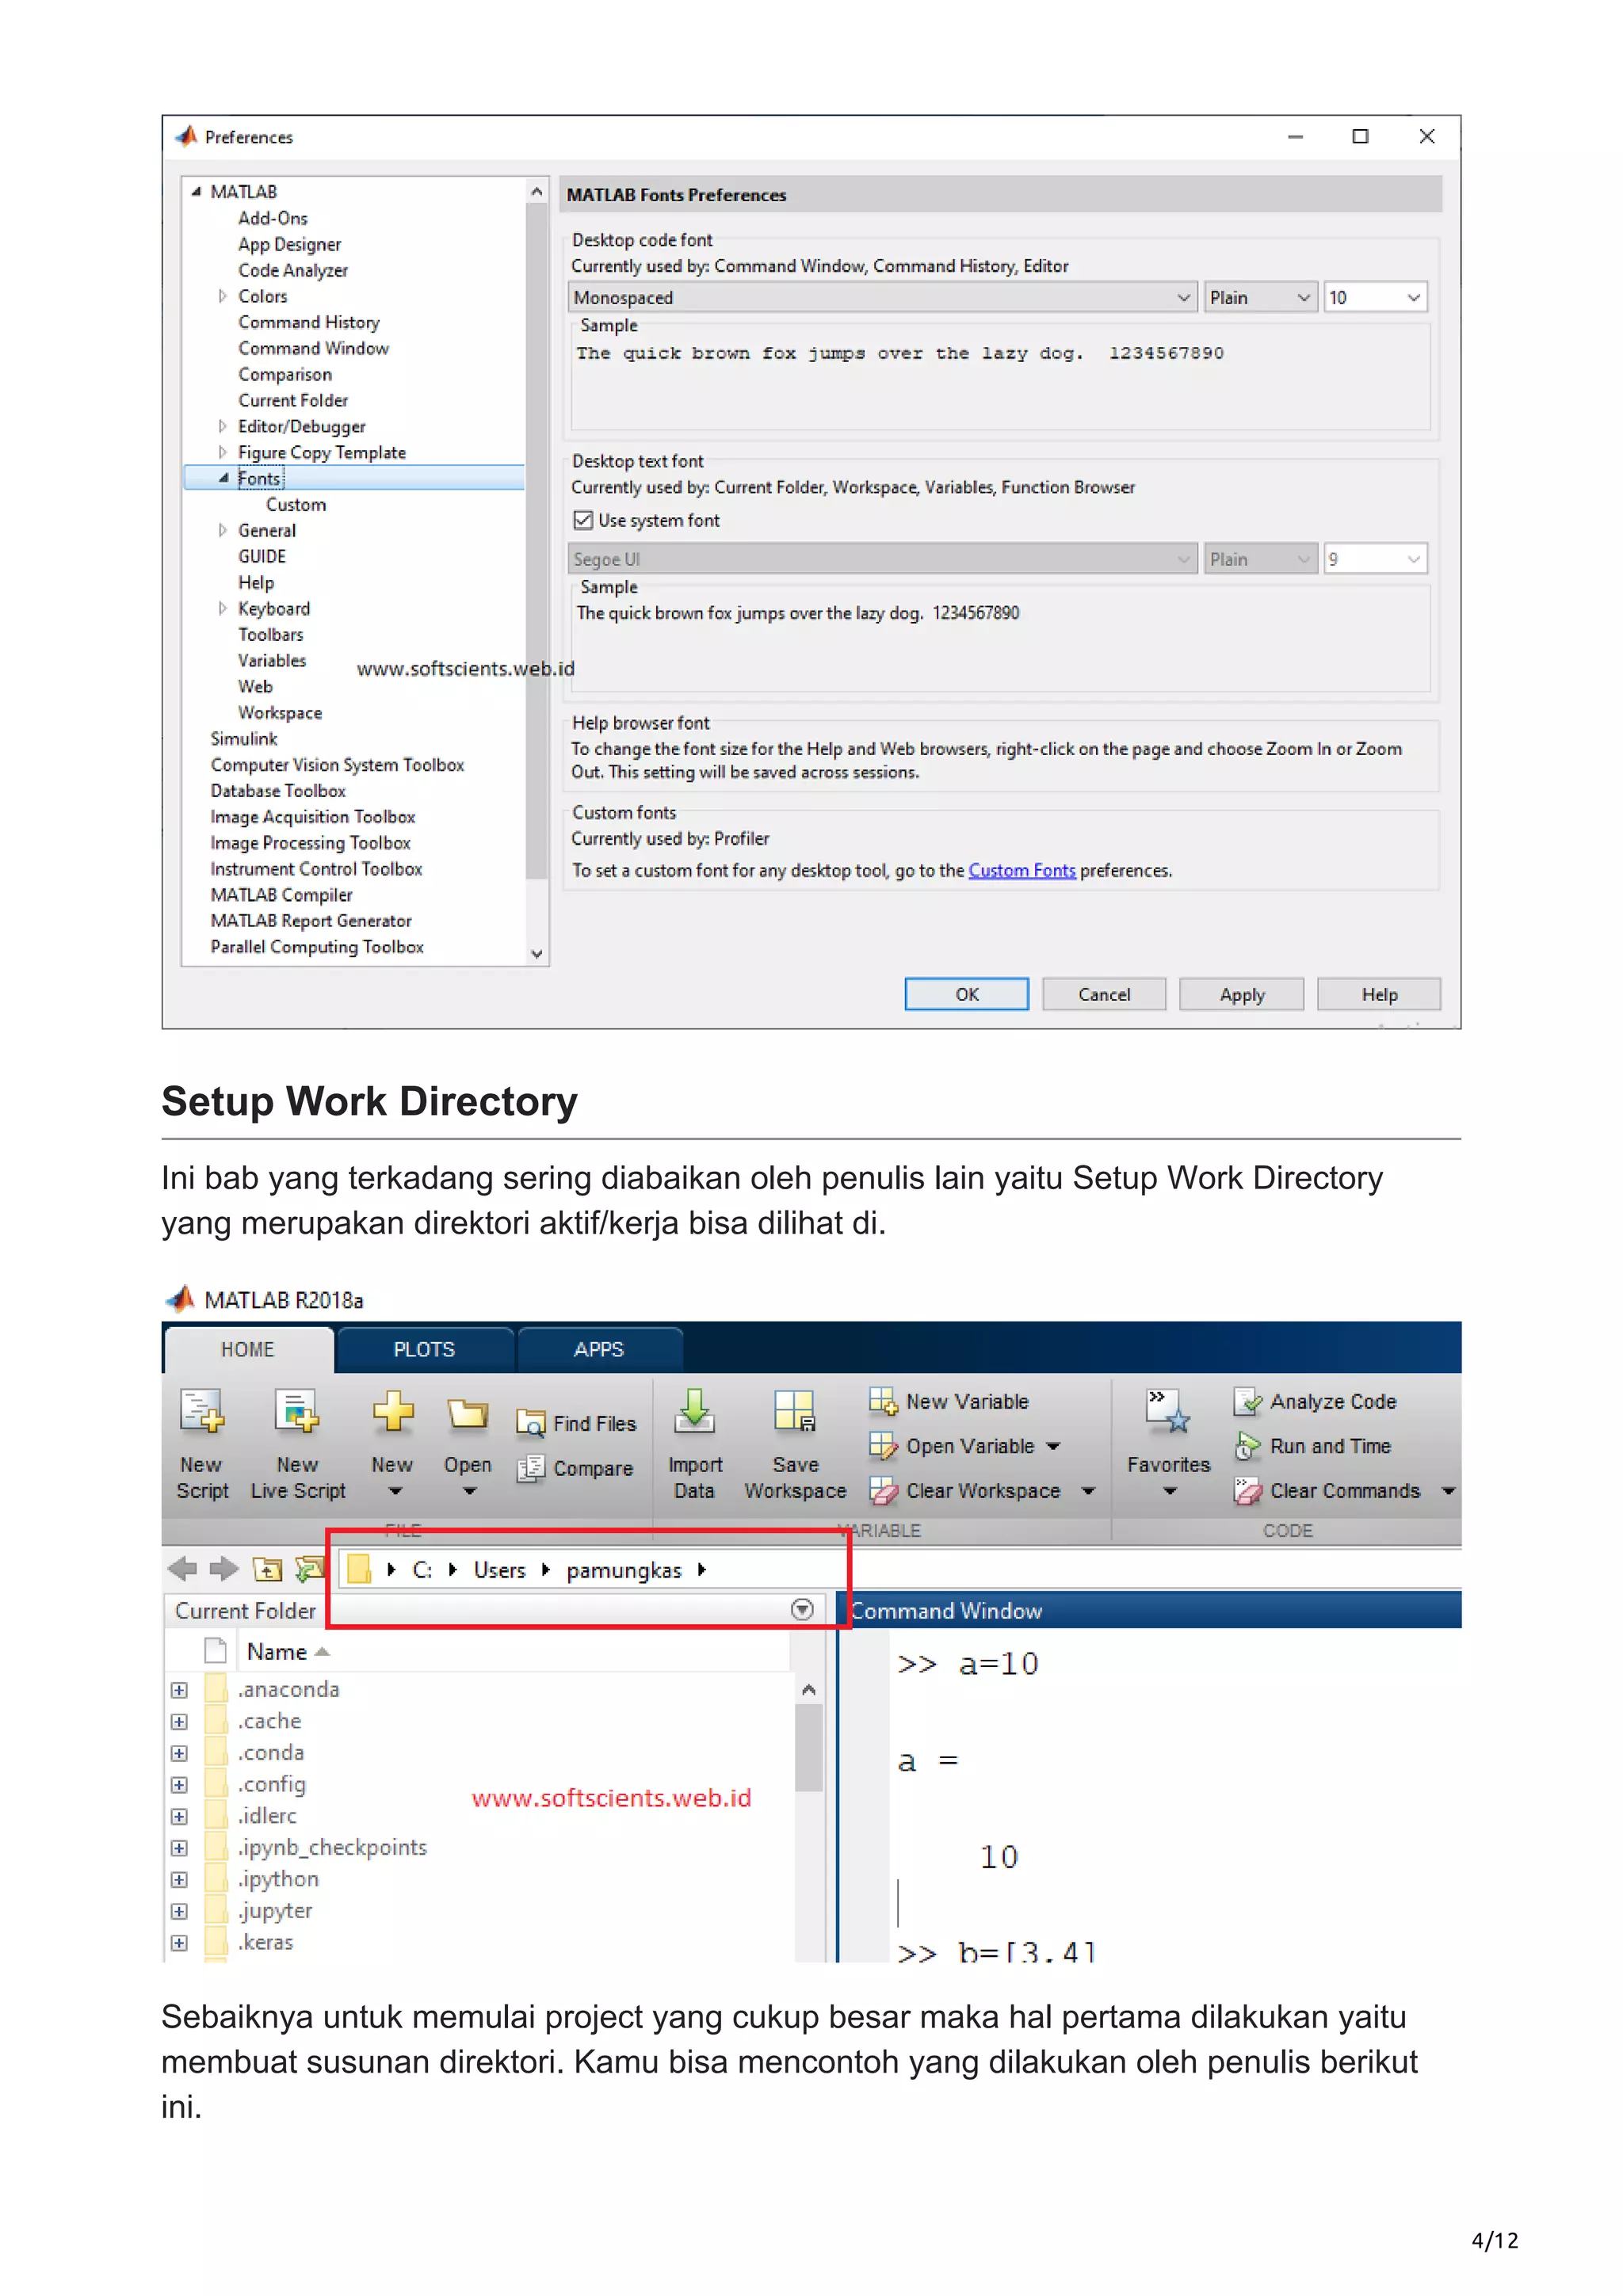Select Workspace in preferences tree

pos(280,712)
